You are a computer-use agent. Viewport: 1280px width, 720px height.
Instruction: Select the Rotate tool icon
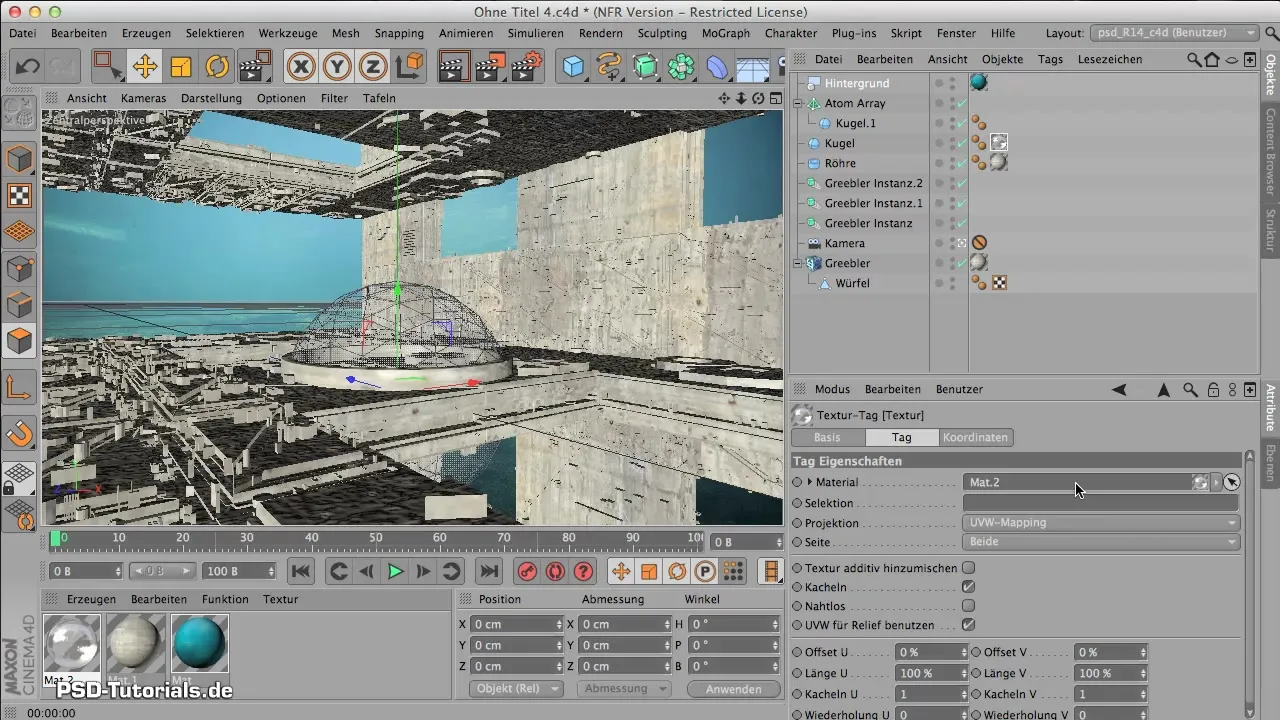coord(217,67)
